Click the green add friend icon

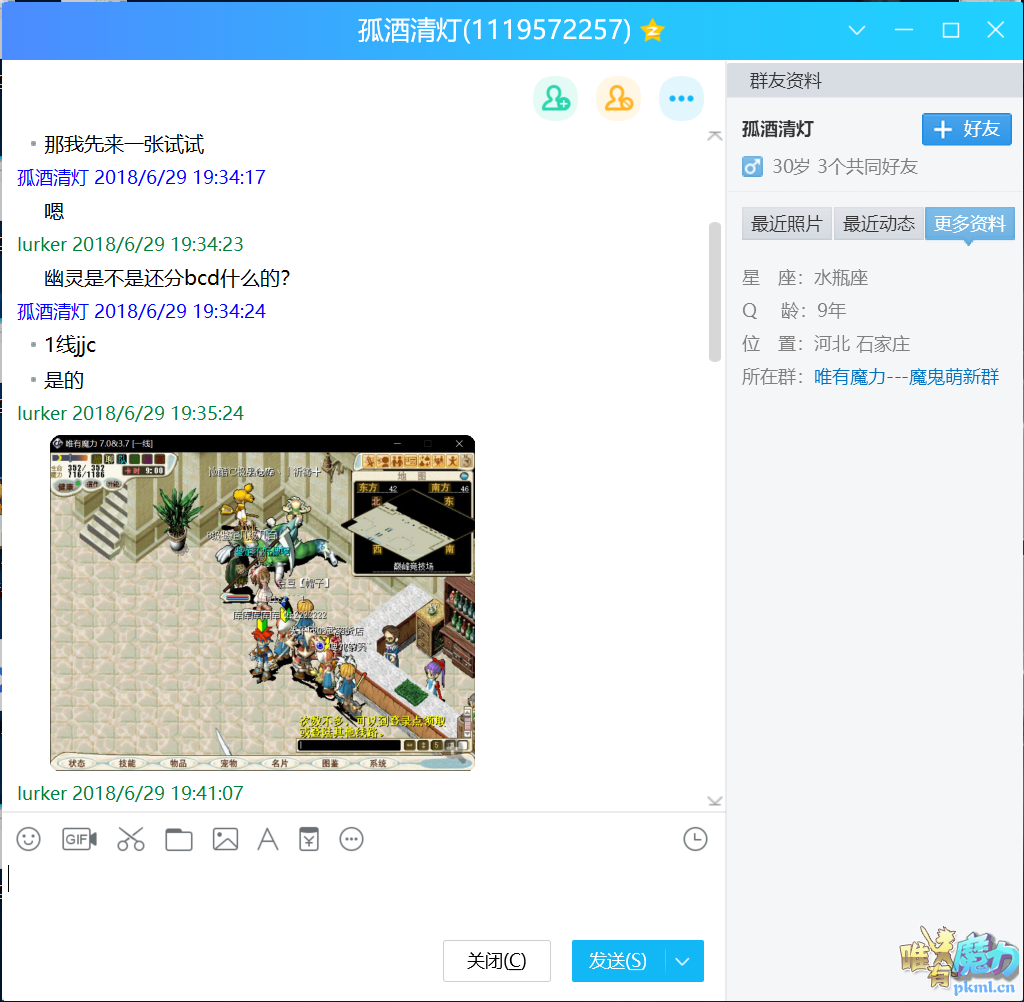pyautogui.click(x=555, y=99)
